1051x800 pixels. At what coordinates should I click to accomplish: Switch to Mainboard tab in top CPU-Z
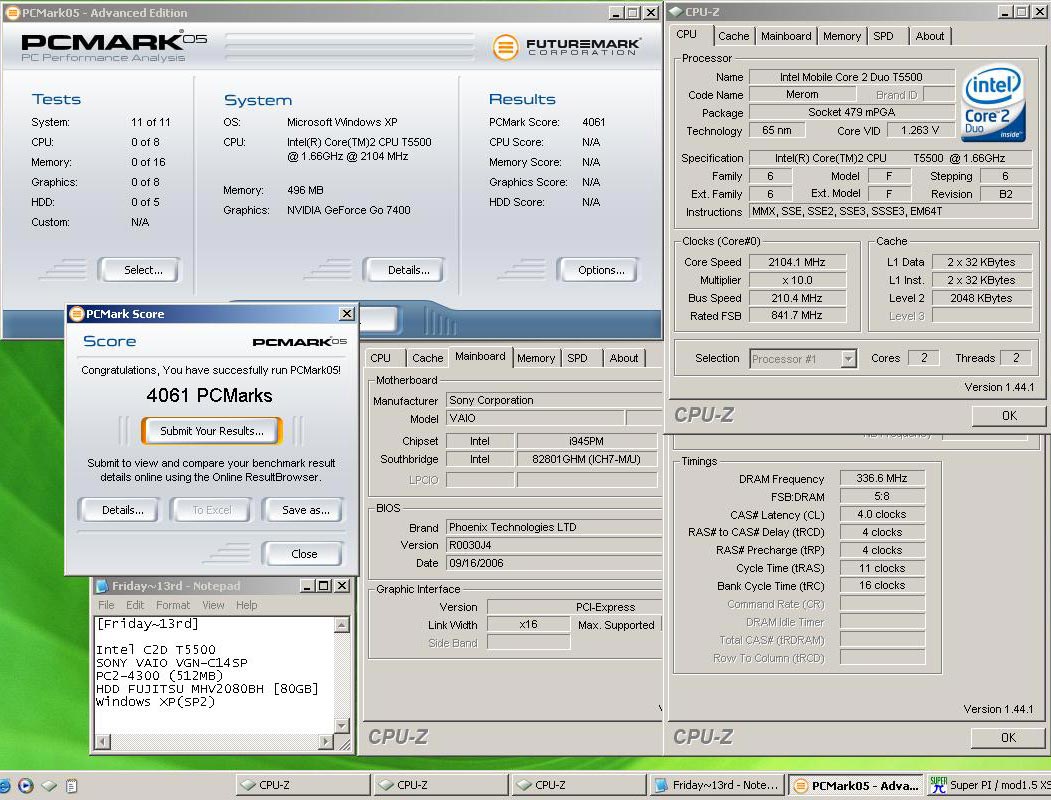coord(786,36)
